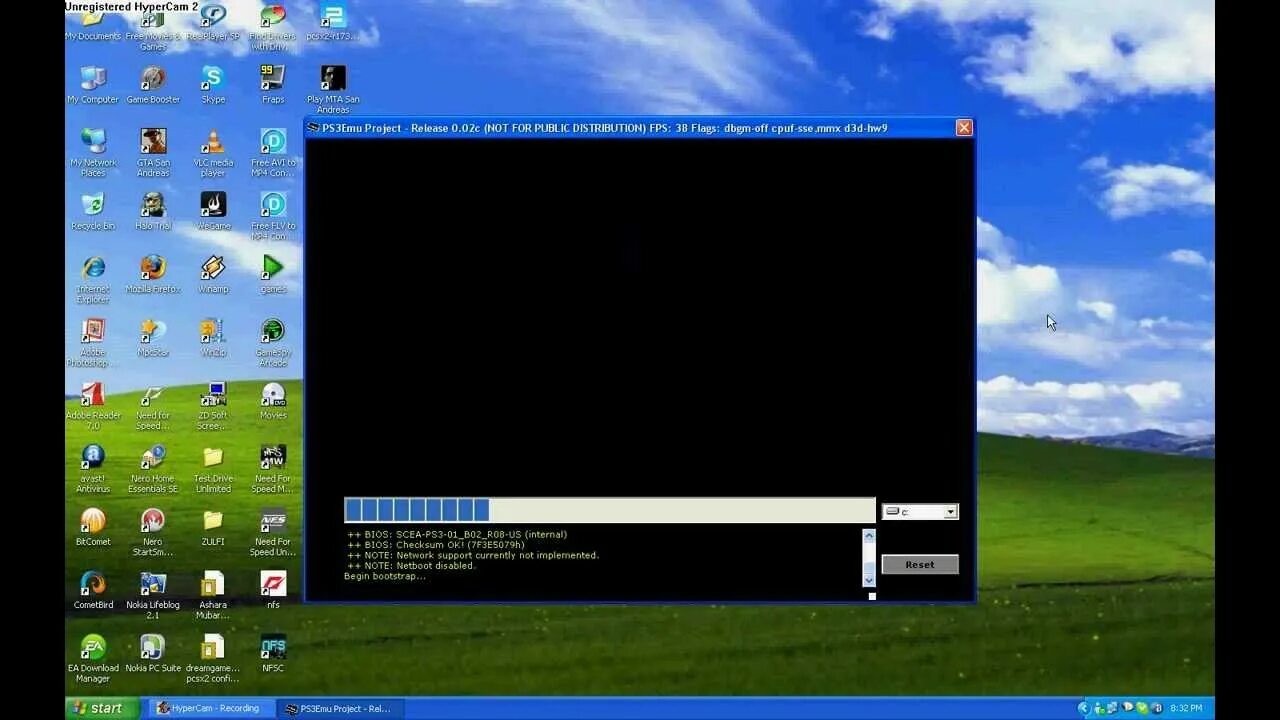This screenshot has width=1280, height=720.
Task: Select the 'Netboot disabled' log line
Action: 412,566
